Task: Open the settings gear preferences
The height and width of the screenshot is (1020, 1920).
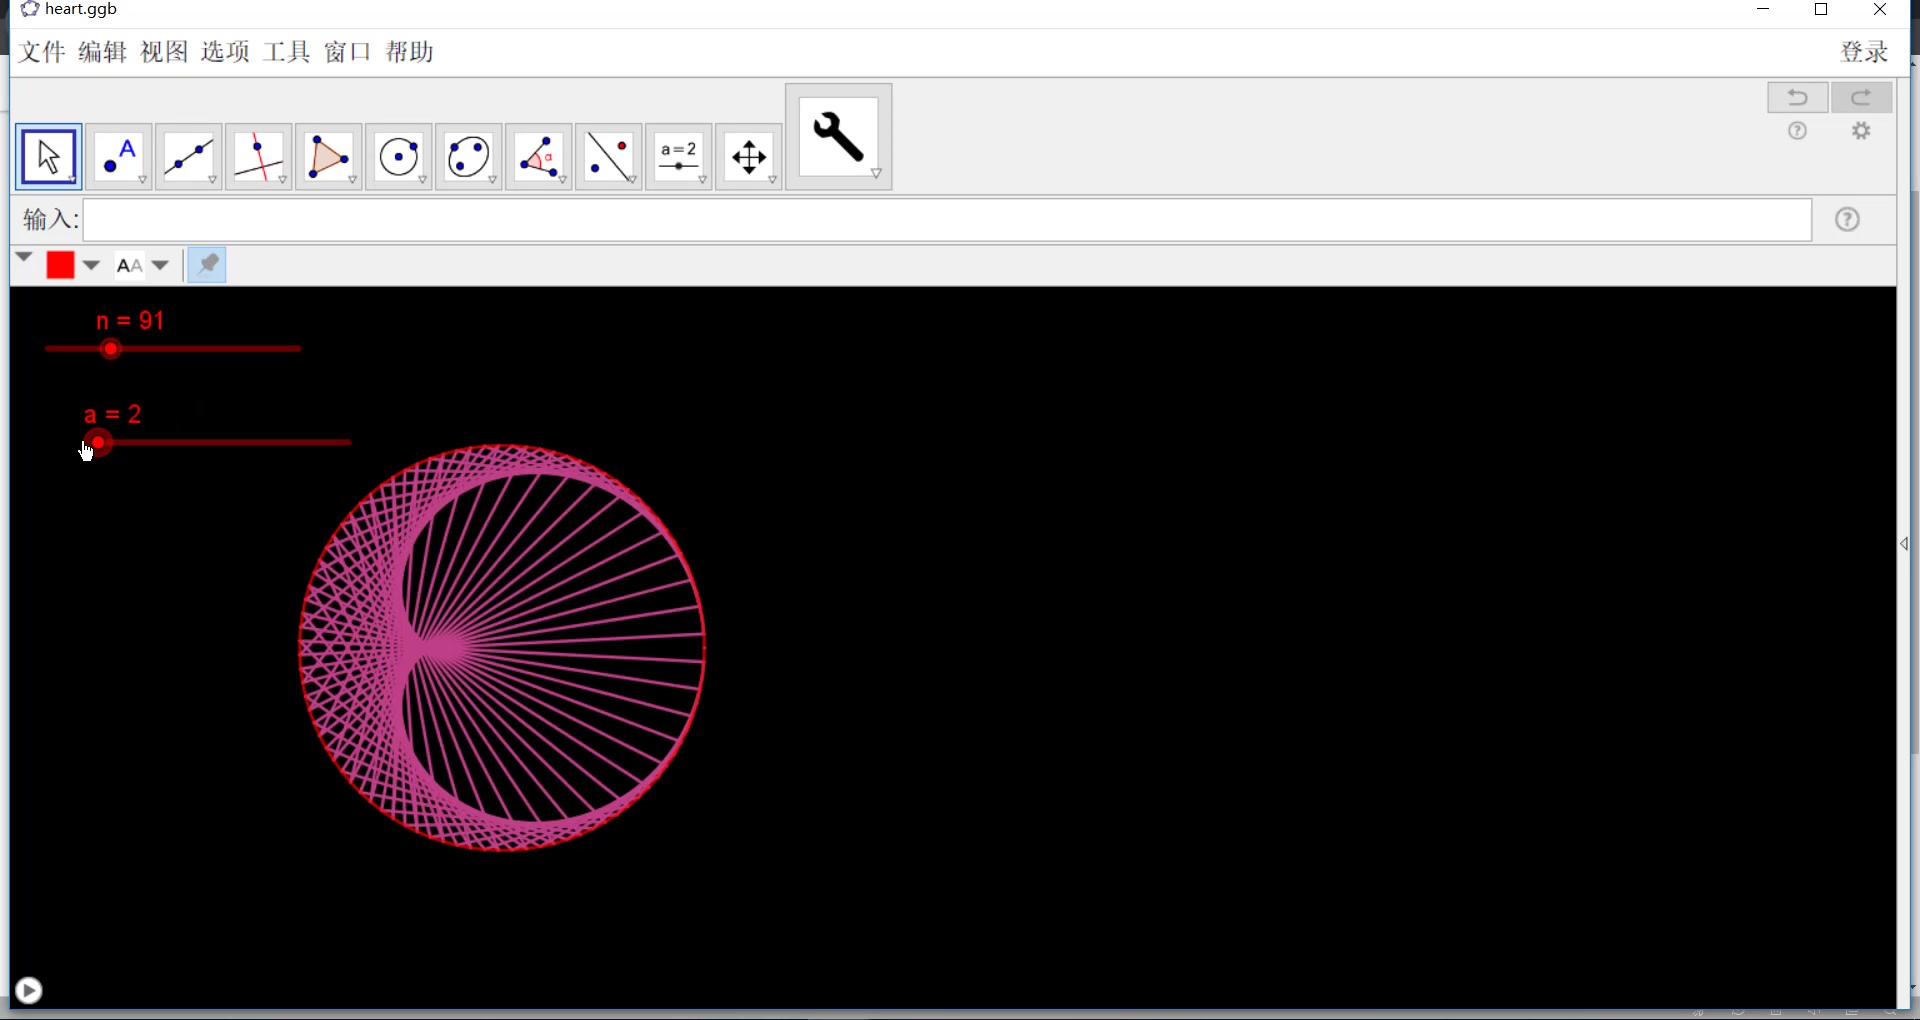Action: pyautogui.click(x=1861, y=131)
